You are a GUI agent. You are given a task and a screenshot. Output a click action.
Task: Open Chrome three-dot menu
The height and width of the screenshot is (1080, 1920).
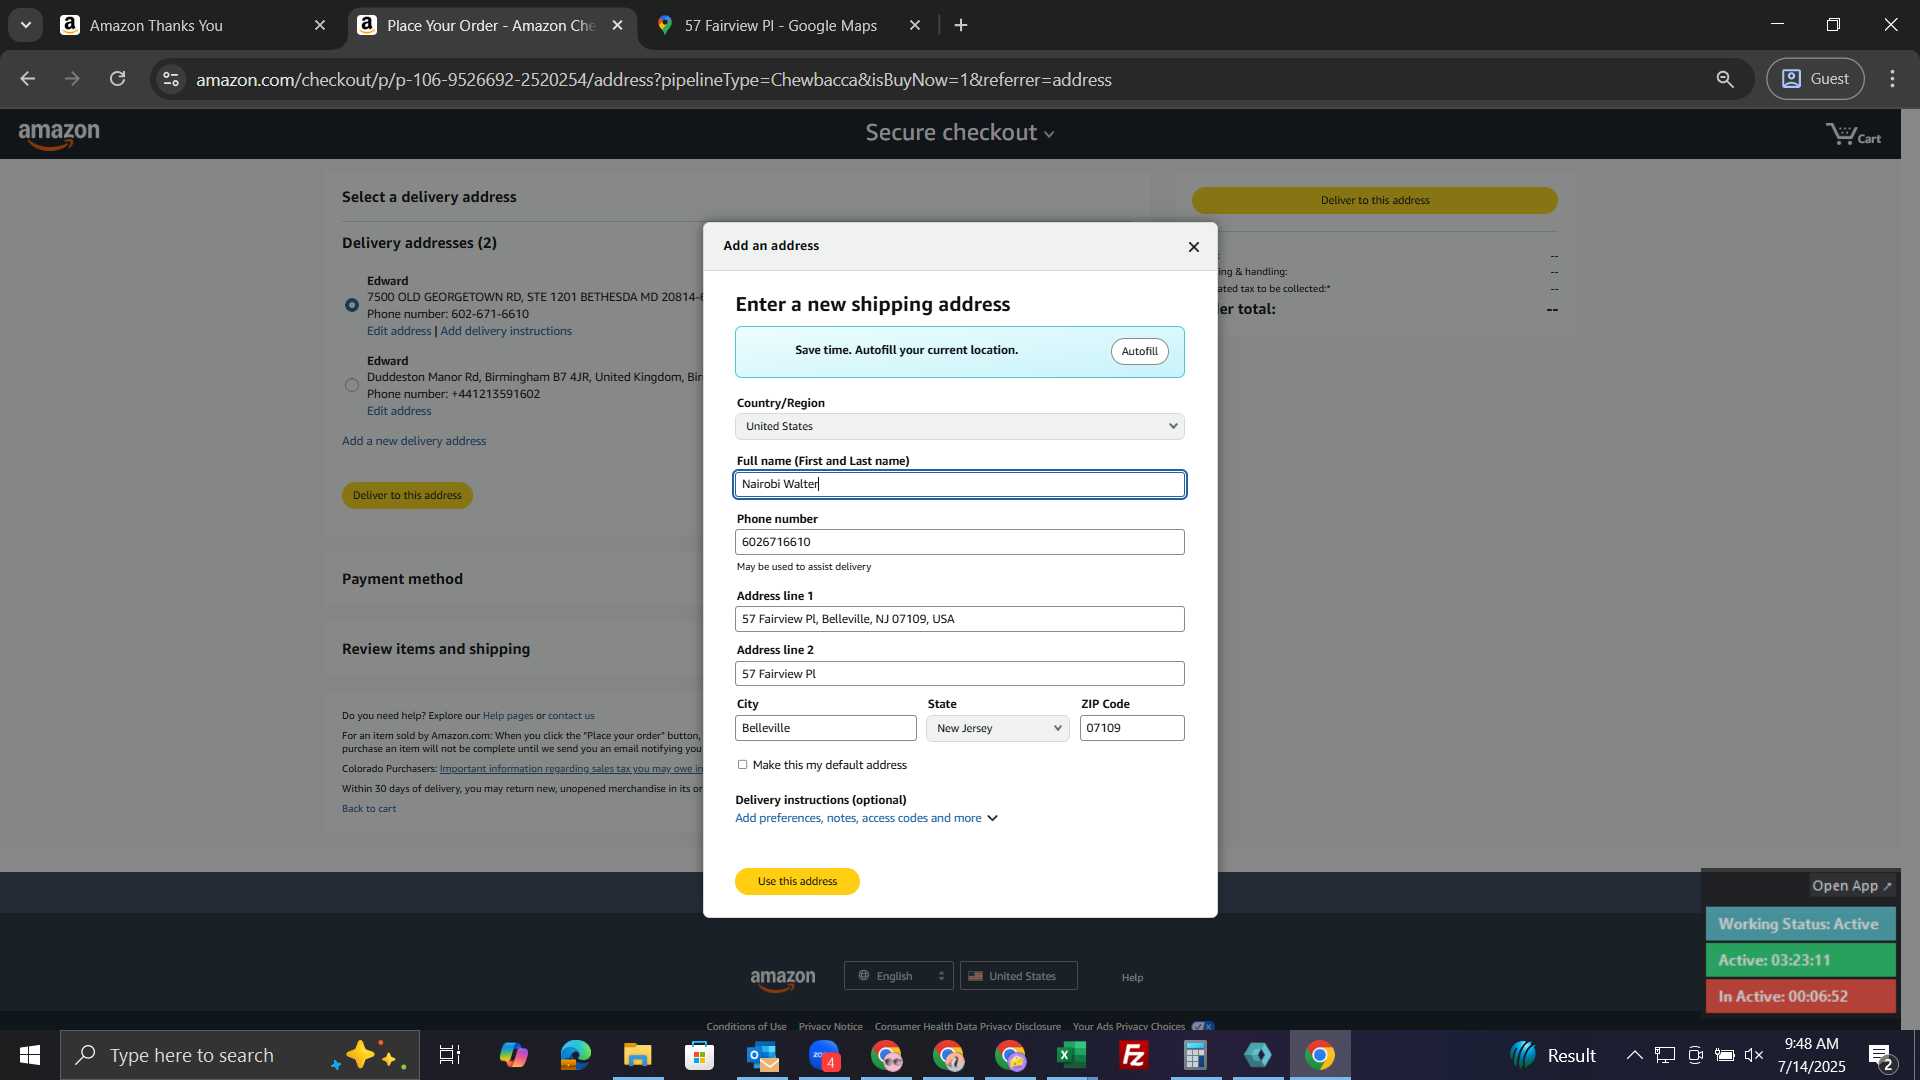coord(1892,79)
